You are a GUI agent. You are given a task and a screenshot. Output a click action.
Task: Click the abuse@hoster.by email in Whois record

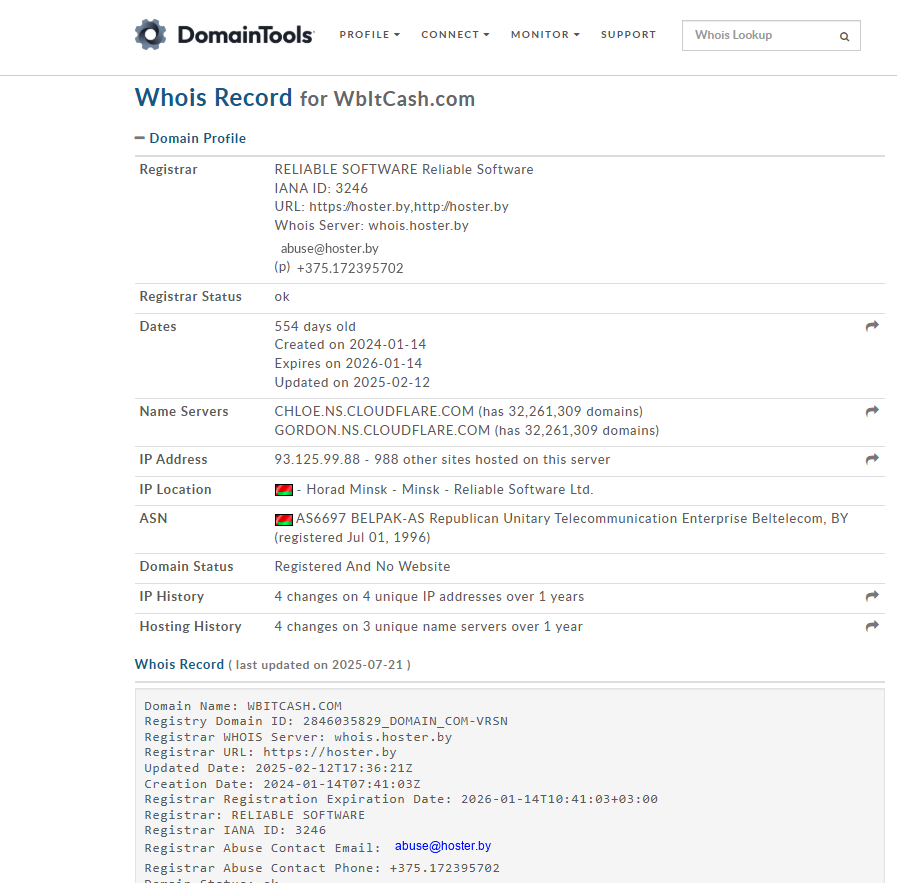443,846
